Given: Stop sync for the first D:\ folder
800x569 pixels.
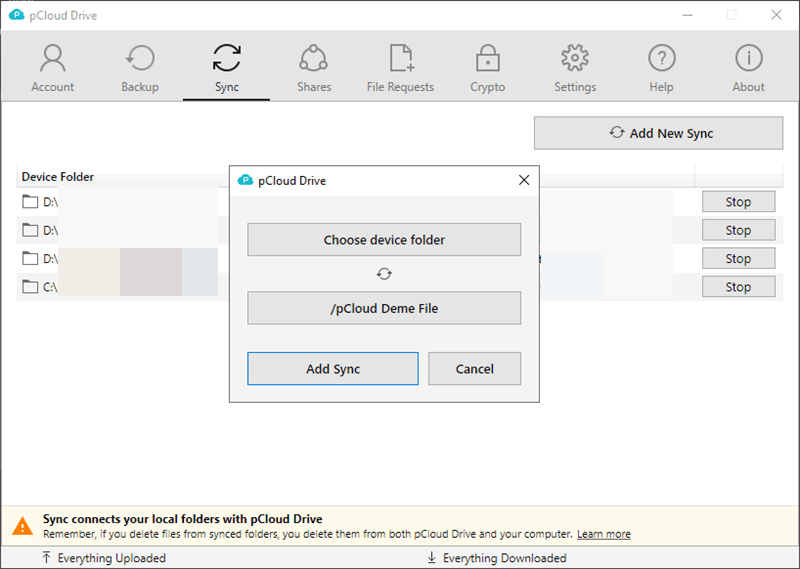Looking at the screenshot, I should pos(738,202).
